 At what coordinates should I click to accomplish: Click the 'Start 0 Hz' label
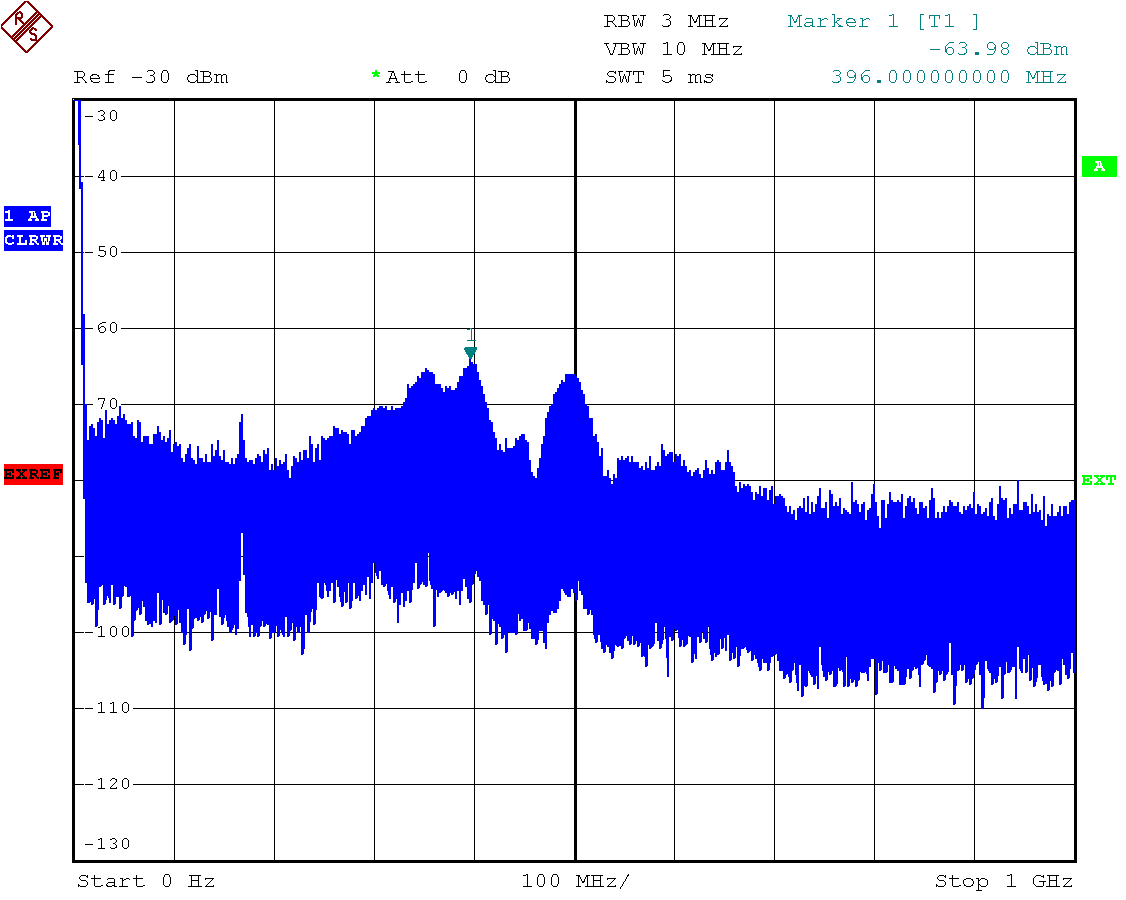click(x=146, y=881)
